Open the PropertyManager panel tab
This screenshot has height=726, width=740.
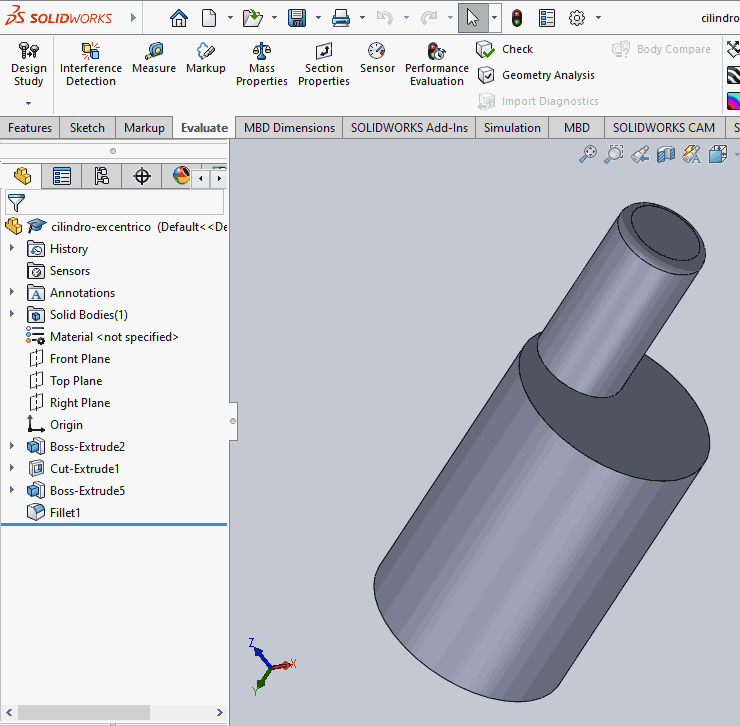[62, 177]
